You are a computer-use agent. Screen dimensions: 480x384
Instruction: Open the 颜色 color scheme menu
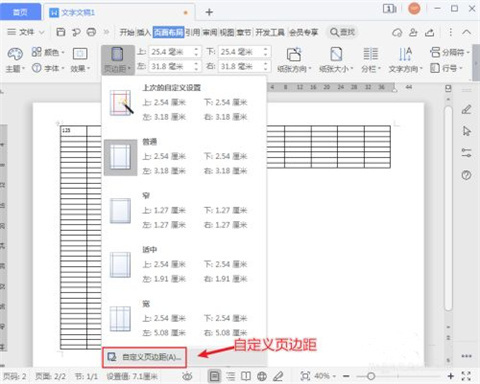[x=48, y=52]
